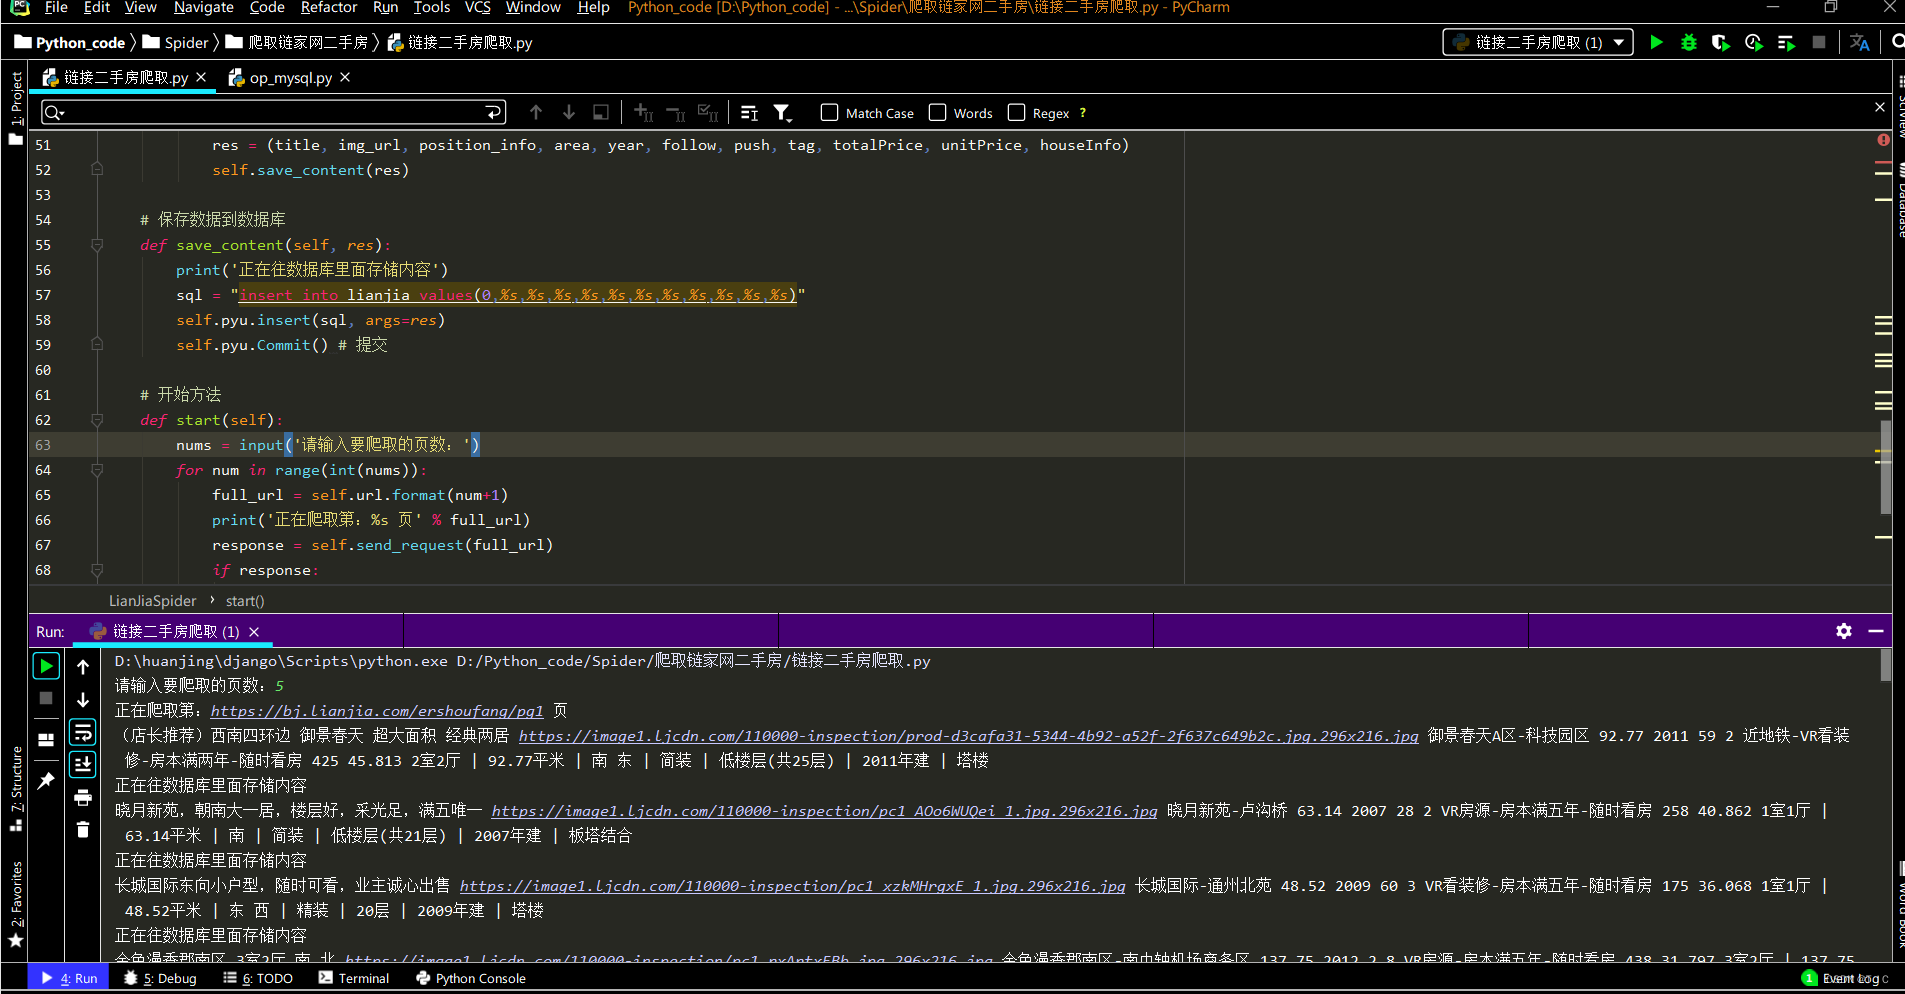The width and height of the screenshot is (1905, 994).
Task: Open the Regex help question mark
Action: pos(1083,113)
